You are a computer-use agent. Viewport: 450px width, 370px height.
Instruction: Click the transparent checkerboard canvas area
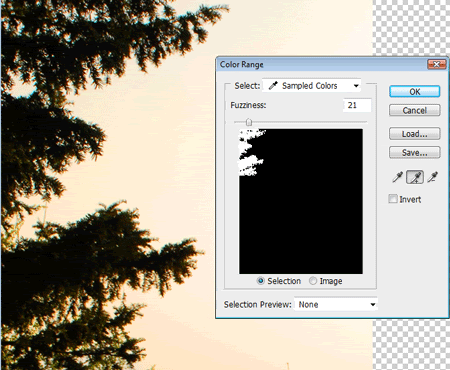(x=411, y=27)
